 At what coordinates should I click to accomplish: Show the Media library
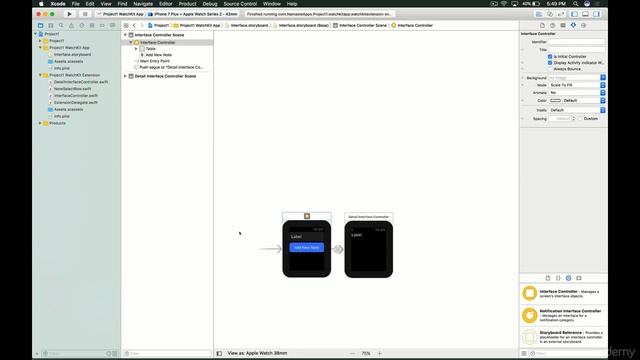click(579, 278)
